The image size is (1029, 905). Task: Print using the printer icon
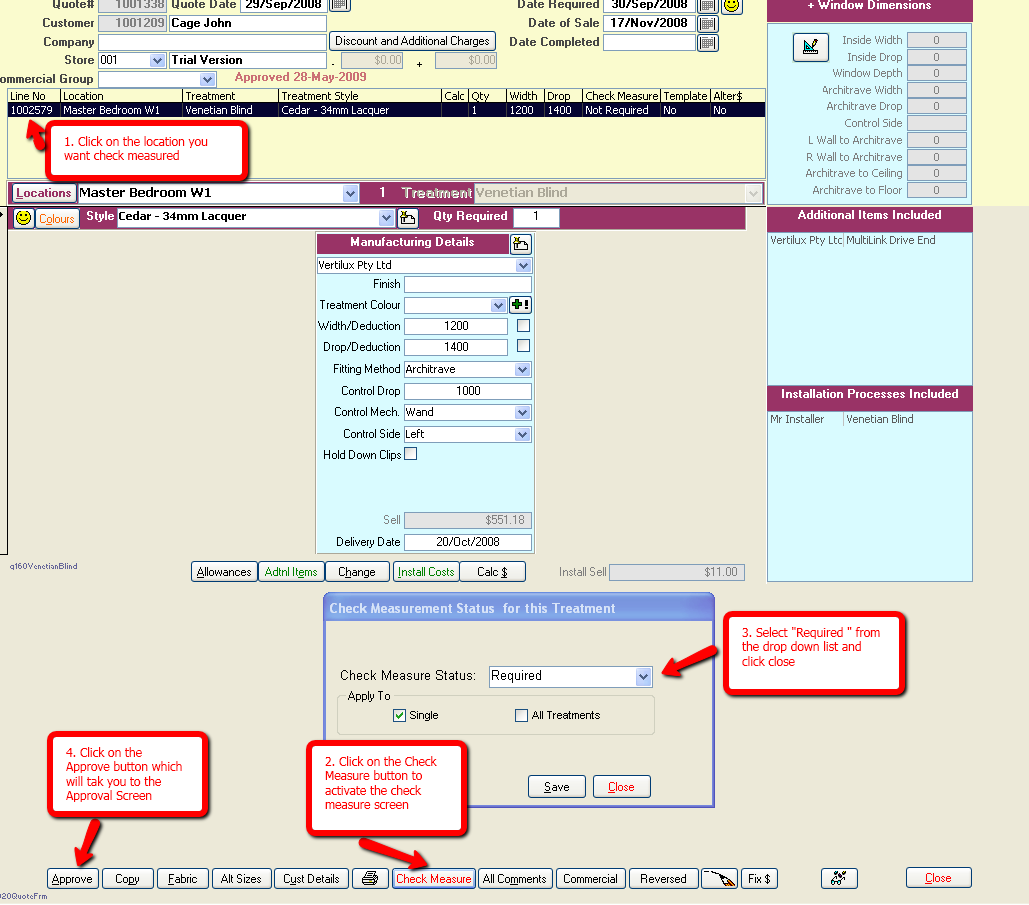tap(370, 878)
